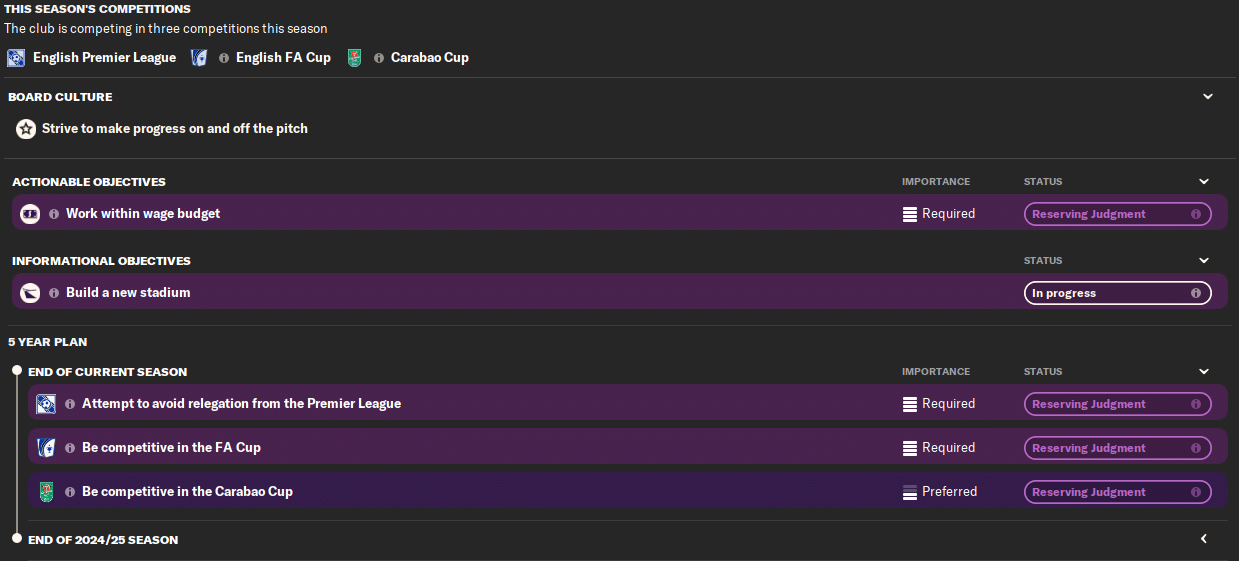This screenshot has width=1239, height=561.
Task: Click the English FA Cup logo icon
Action: [199, 57]
